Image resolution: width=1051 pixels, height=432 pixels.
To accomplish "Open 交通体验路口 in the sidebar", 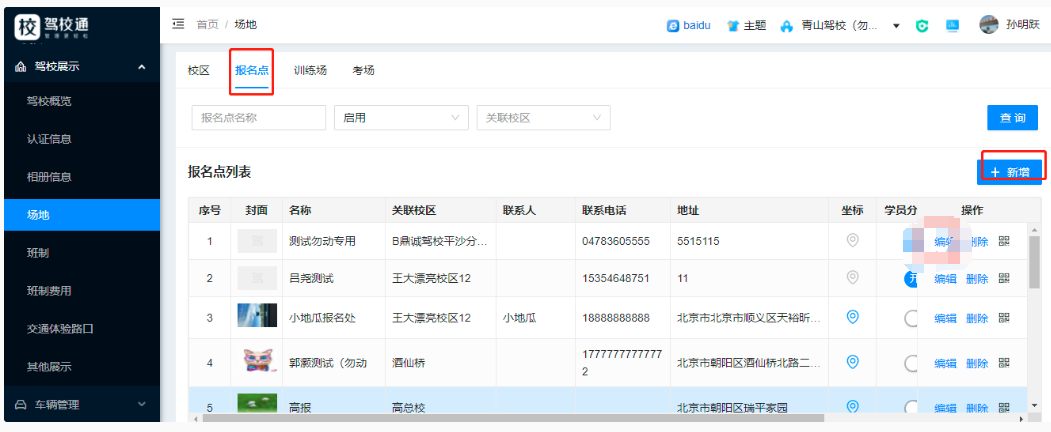I will point(82,329).
